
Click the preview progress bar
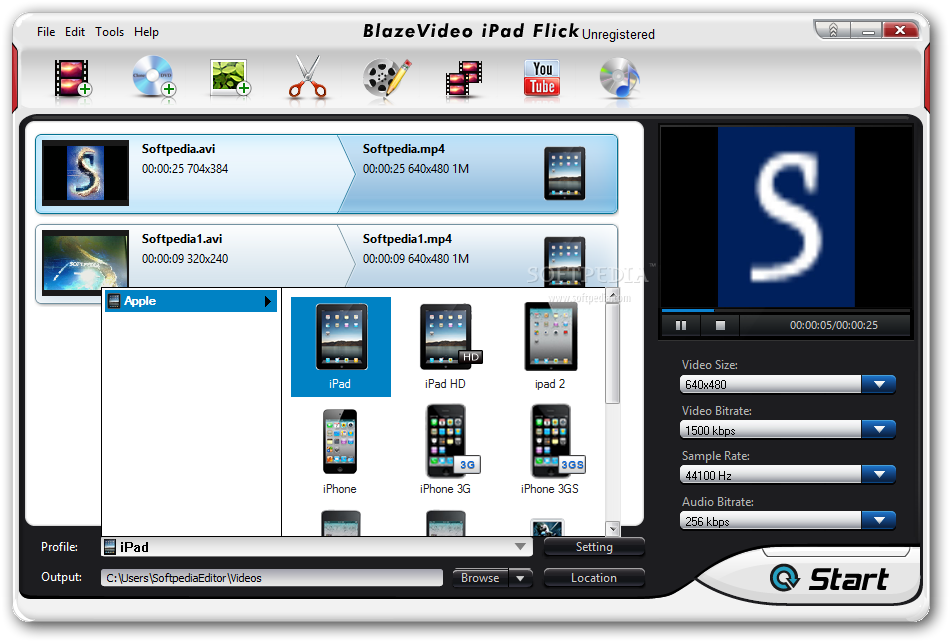(786, 311)
